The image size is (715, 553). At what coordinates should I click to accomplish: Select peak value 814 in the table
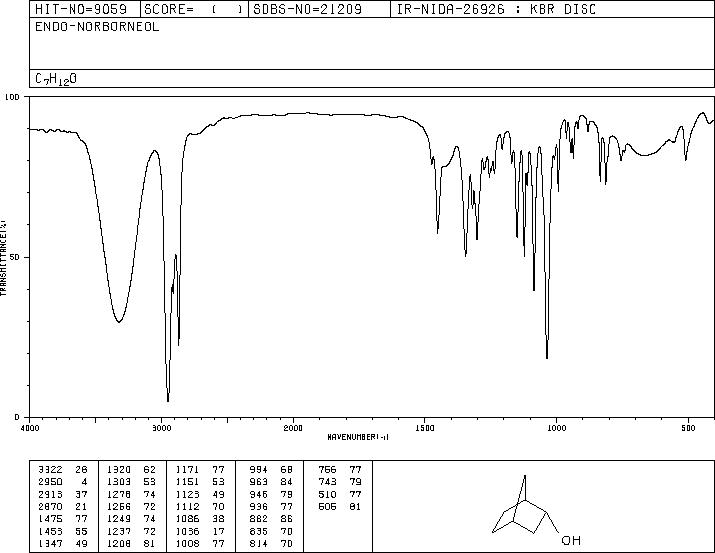click(x=259, y=543)
